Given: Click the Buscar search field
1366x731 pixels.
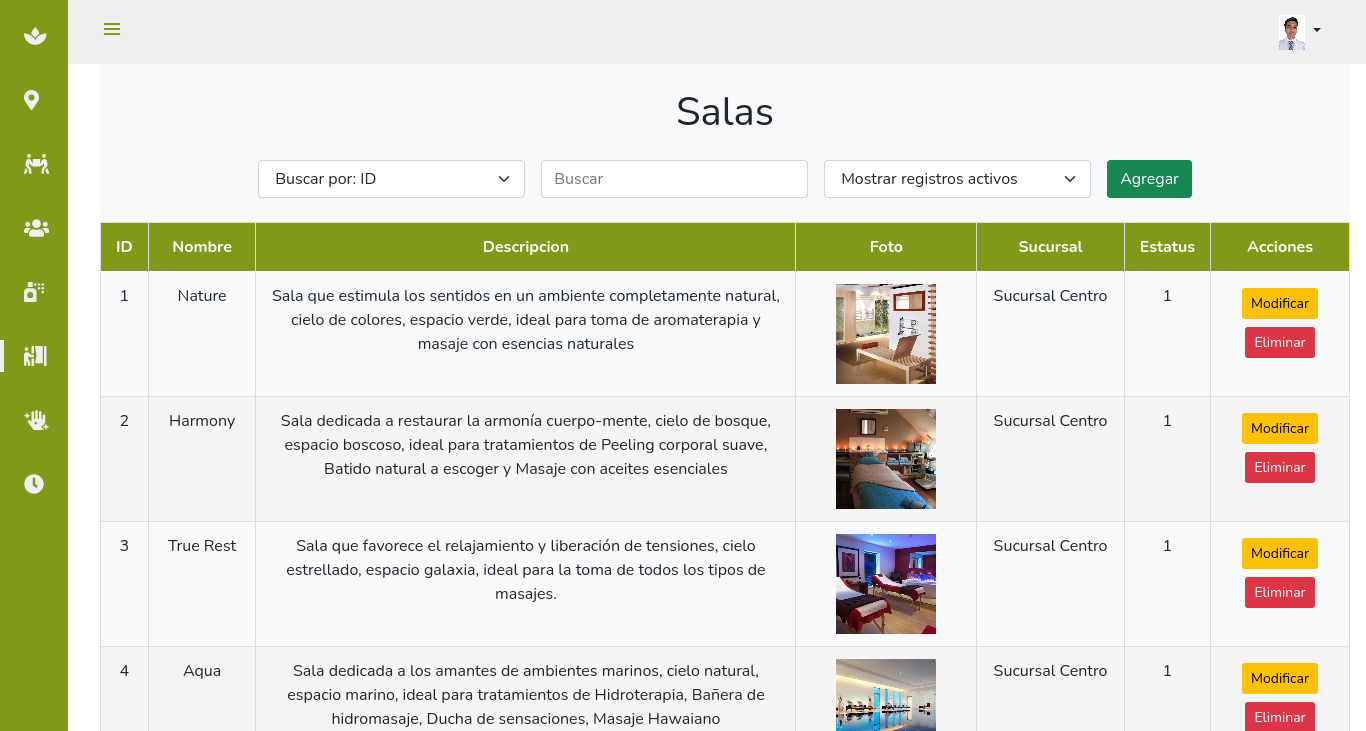Looking at the screenshot, I should 674,179.
